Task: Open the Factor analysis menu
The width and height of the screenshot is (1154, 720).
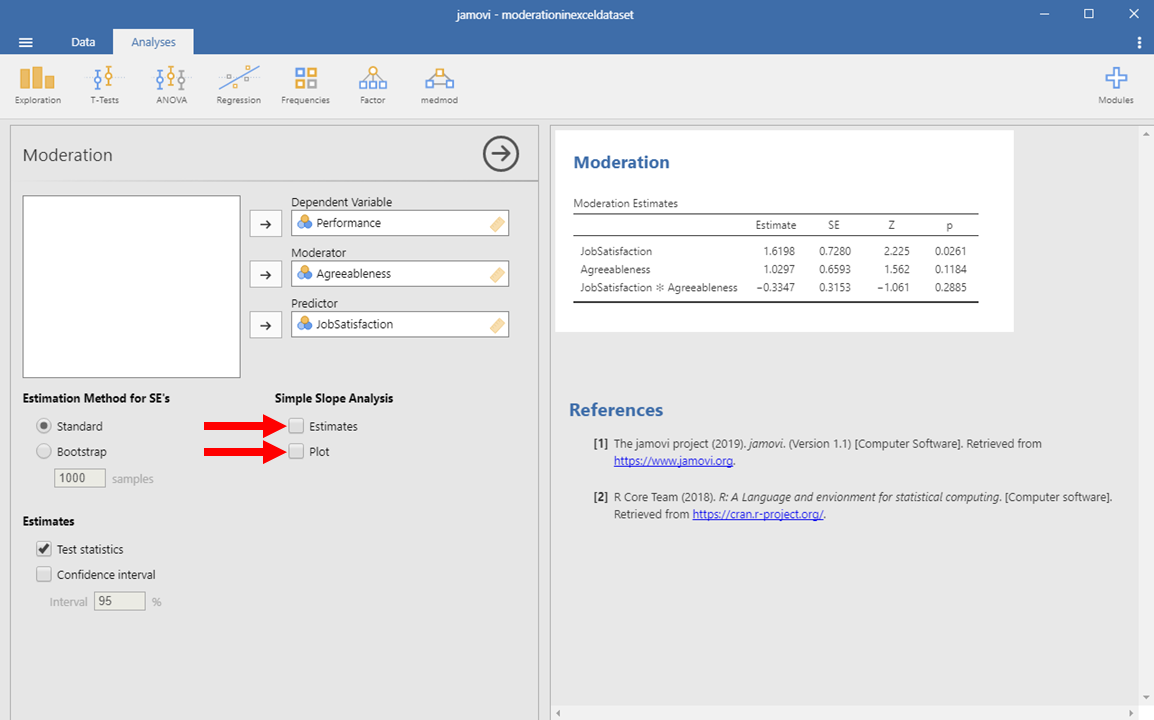Action: (372, 84)
